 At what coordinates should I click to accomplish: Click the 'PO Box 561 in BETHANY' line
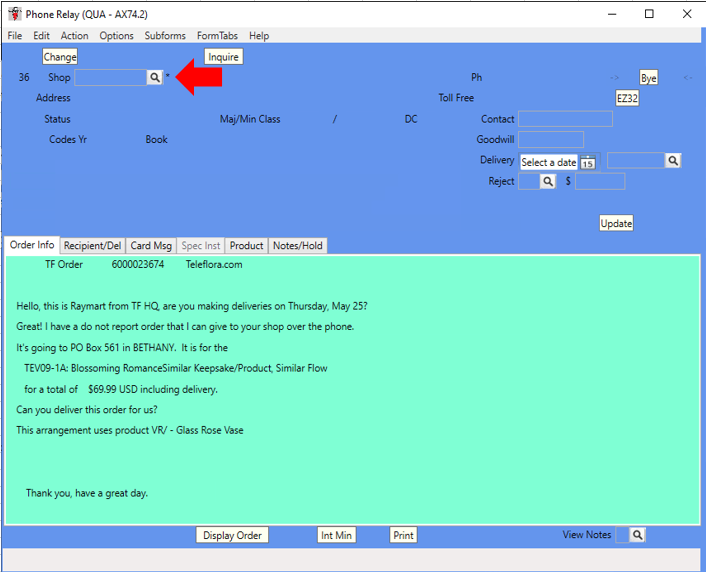click(x=122, y=348)
